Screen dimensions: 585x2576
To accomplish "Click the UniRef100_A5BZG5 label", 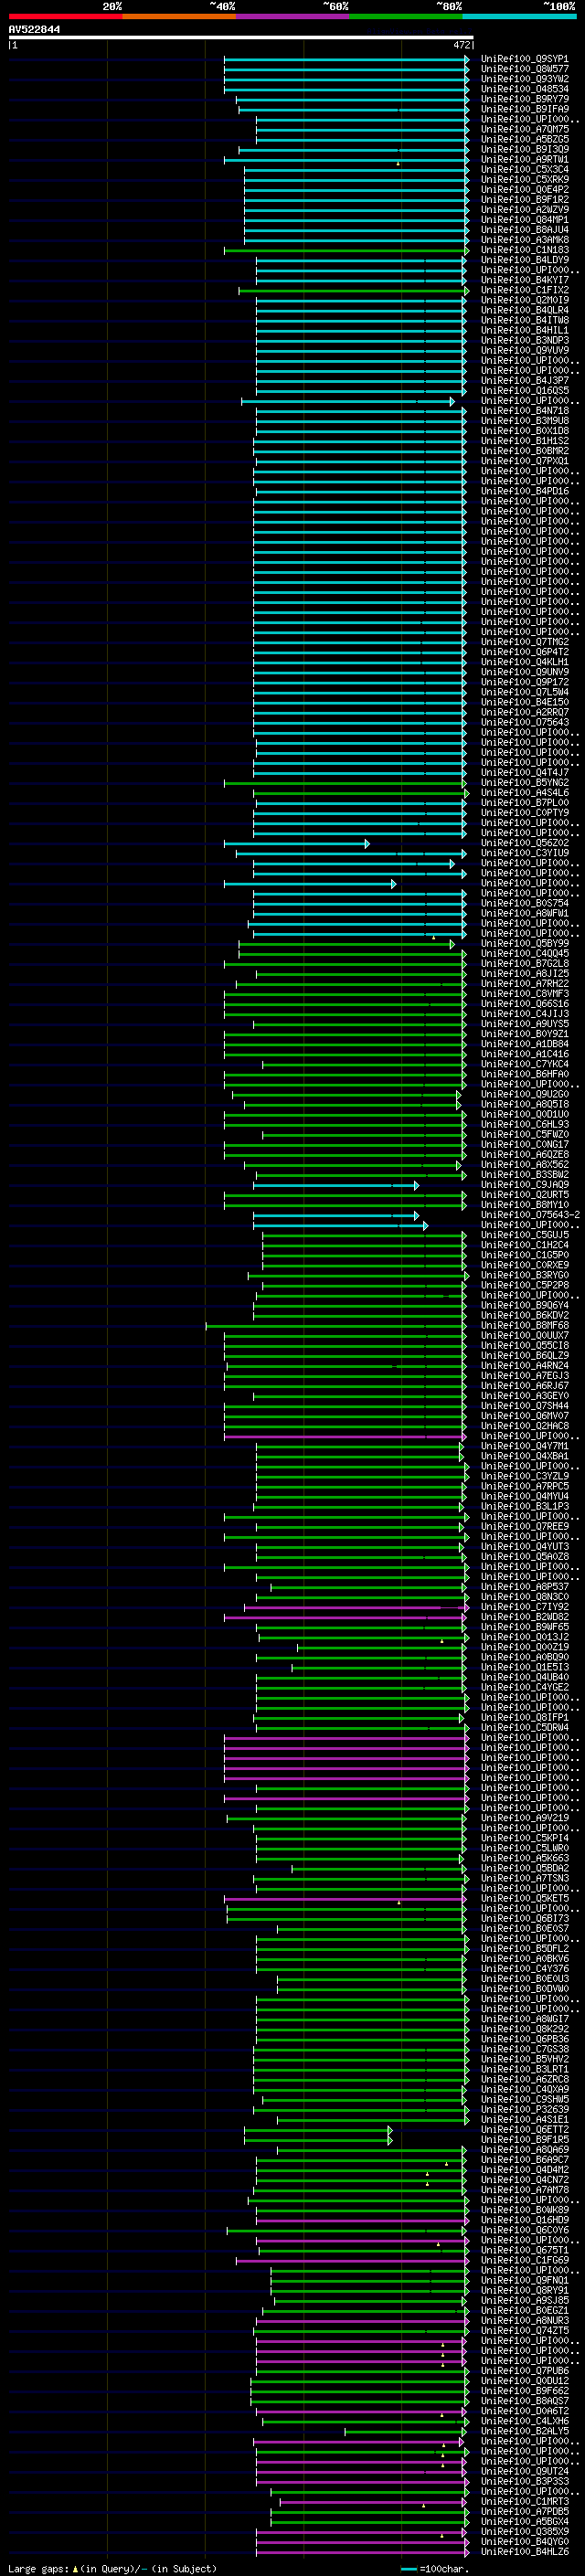I will [524, 139].
